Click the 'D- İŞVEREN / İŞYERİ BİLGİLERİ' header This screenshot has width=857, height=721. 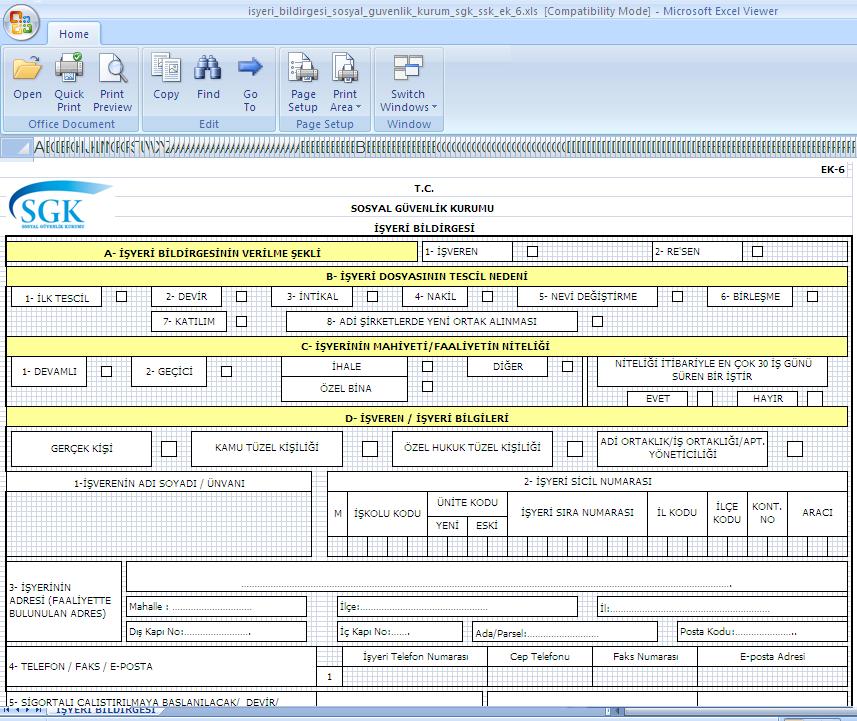click(x=427, y=418)
